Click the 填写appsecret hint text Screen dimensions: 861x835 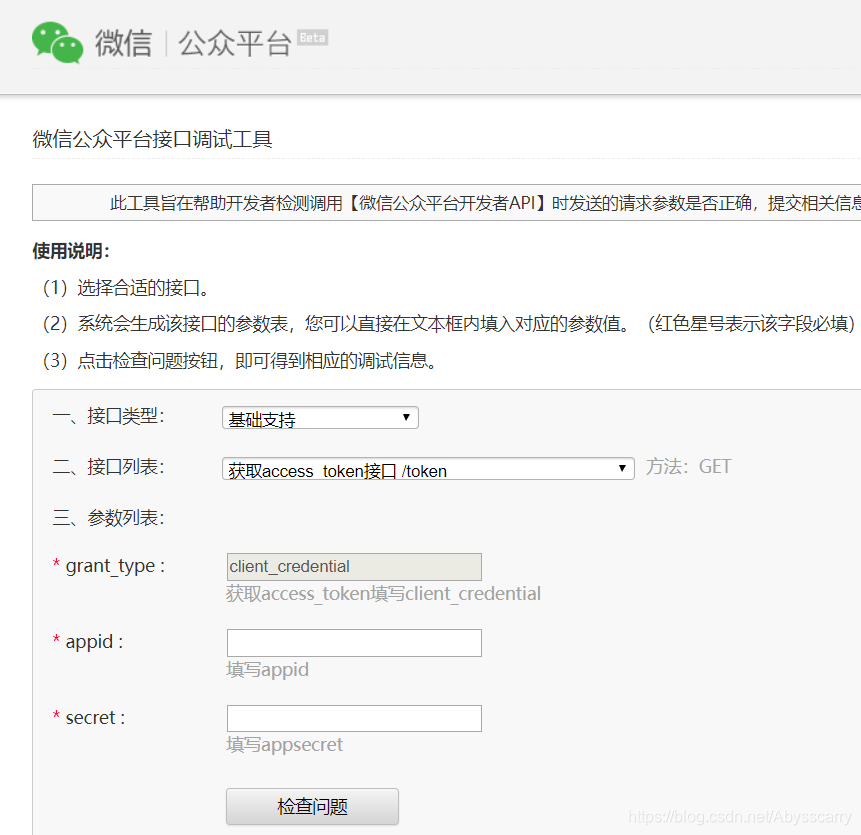[285, 745]
